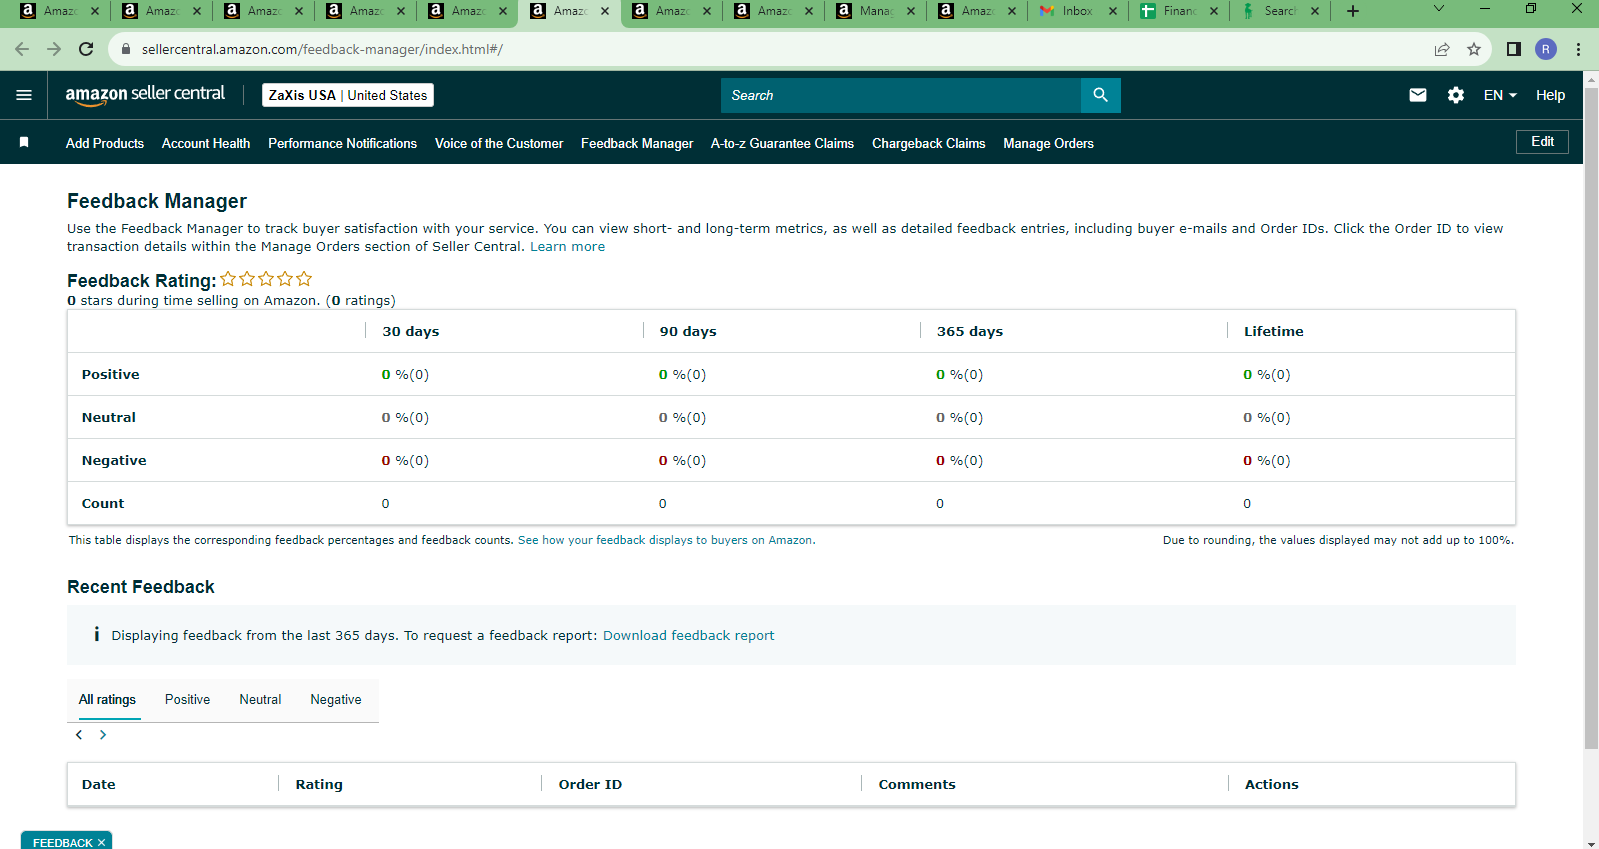Screen dimensions: 1599x849
Task: Open A-to-z Guarantee Claims
Action: click(x=782, y=143)
